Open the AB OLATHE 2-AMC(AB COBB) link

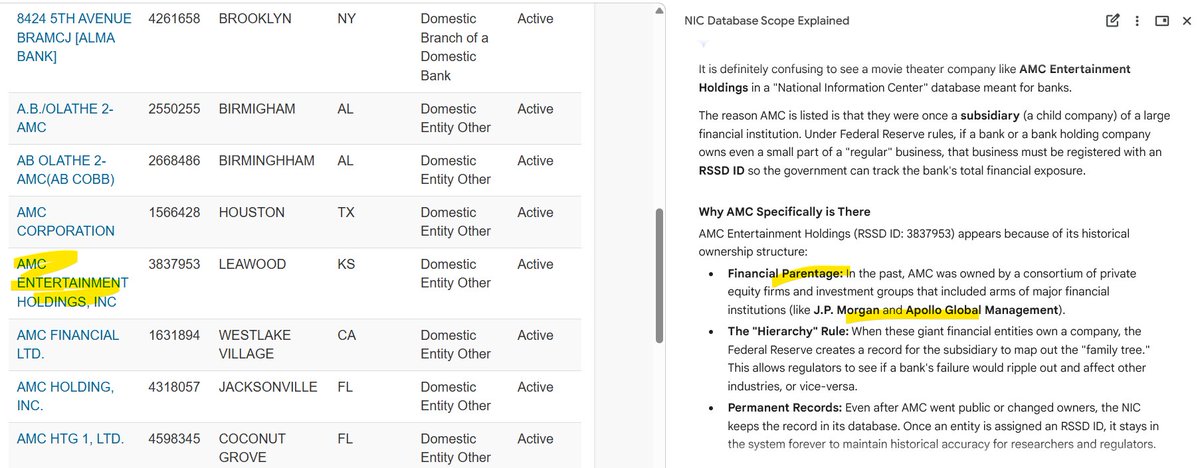click(x=66, y=170)
